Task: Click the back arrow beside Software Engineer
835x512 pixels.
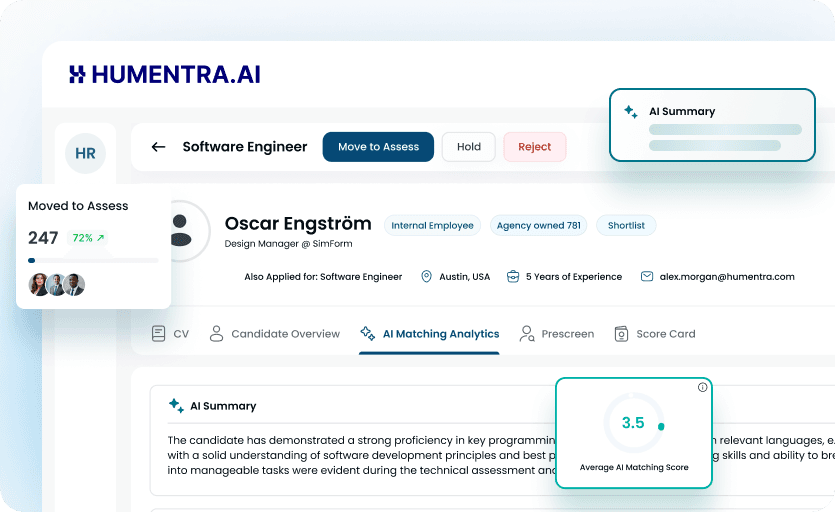Action: [x=158, y=147]
